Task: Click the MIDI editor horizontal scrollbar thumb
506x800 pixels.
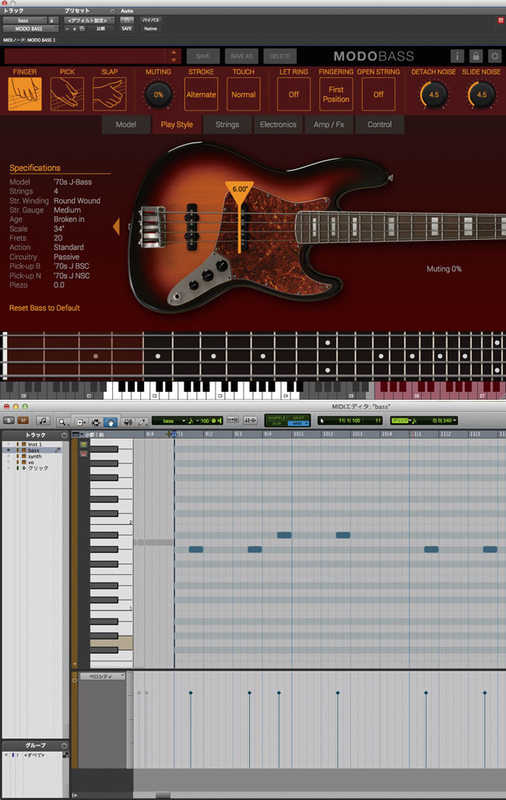Action: point(163,795)
